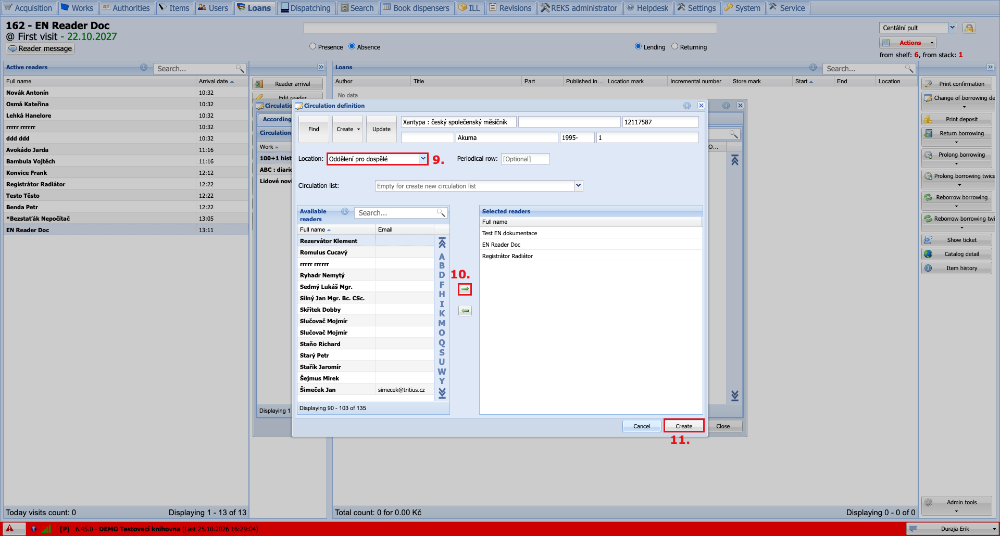Screen dimensions: 1000x536
Task: Click green signal bars icon in status bar
Action: point(47,528)
